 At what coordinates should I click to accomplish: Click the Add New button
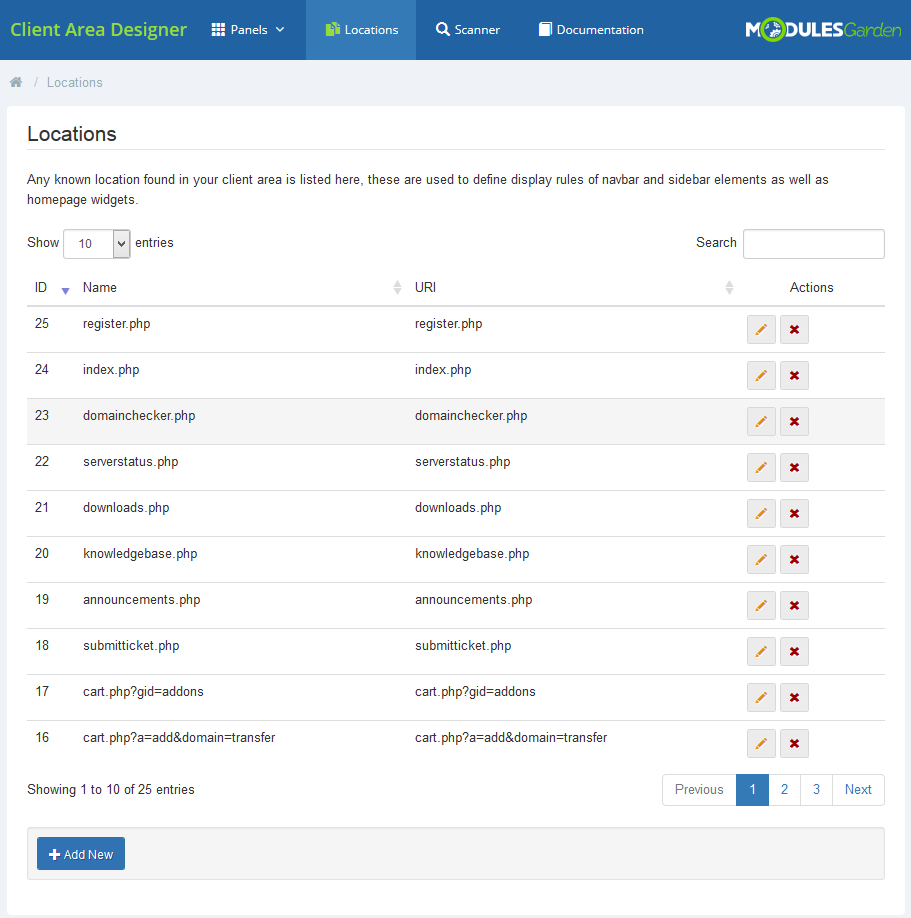(81, 854)
